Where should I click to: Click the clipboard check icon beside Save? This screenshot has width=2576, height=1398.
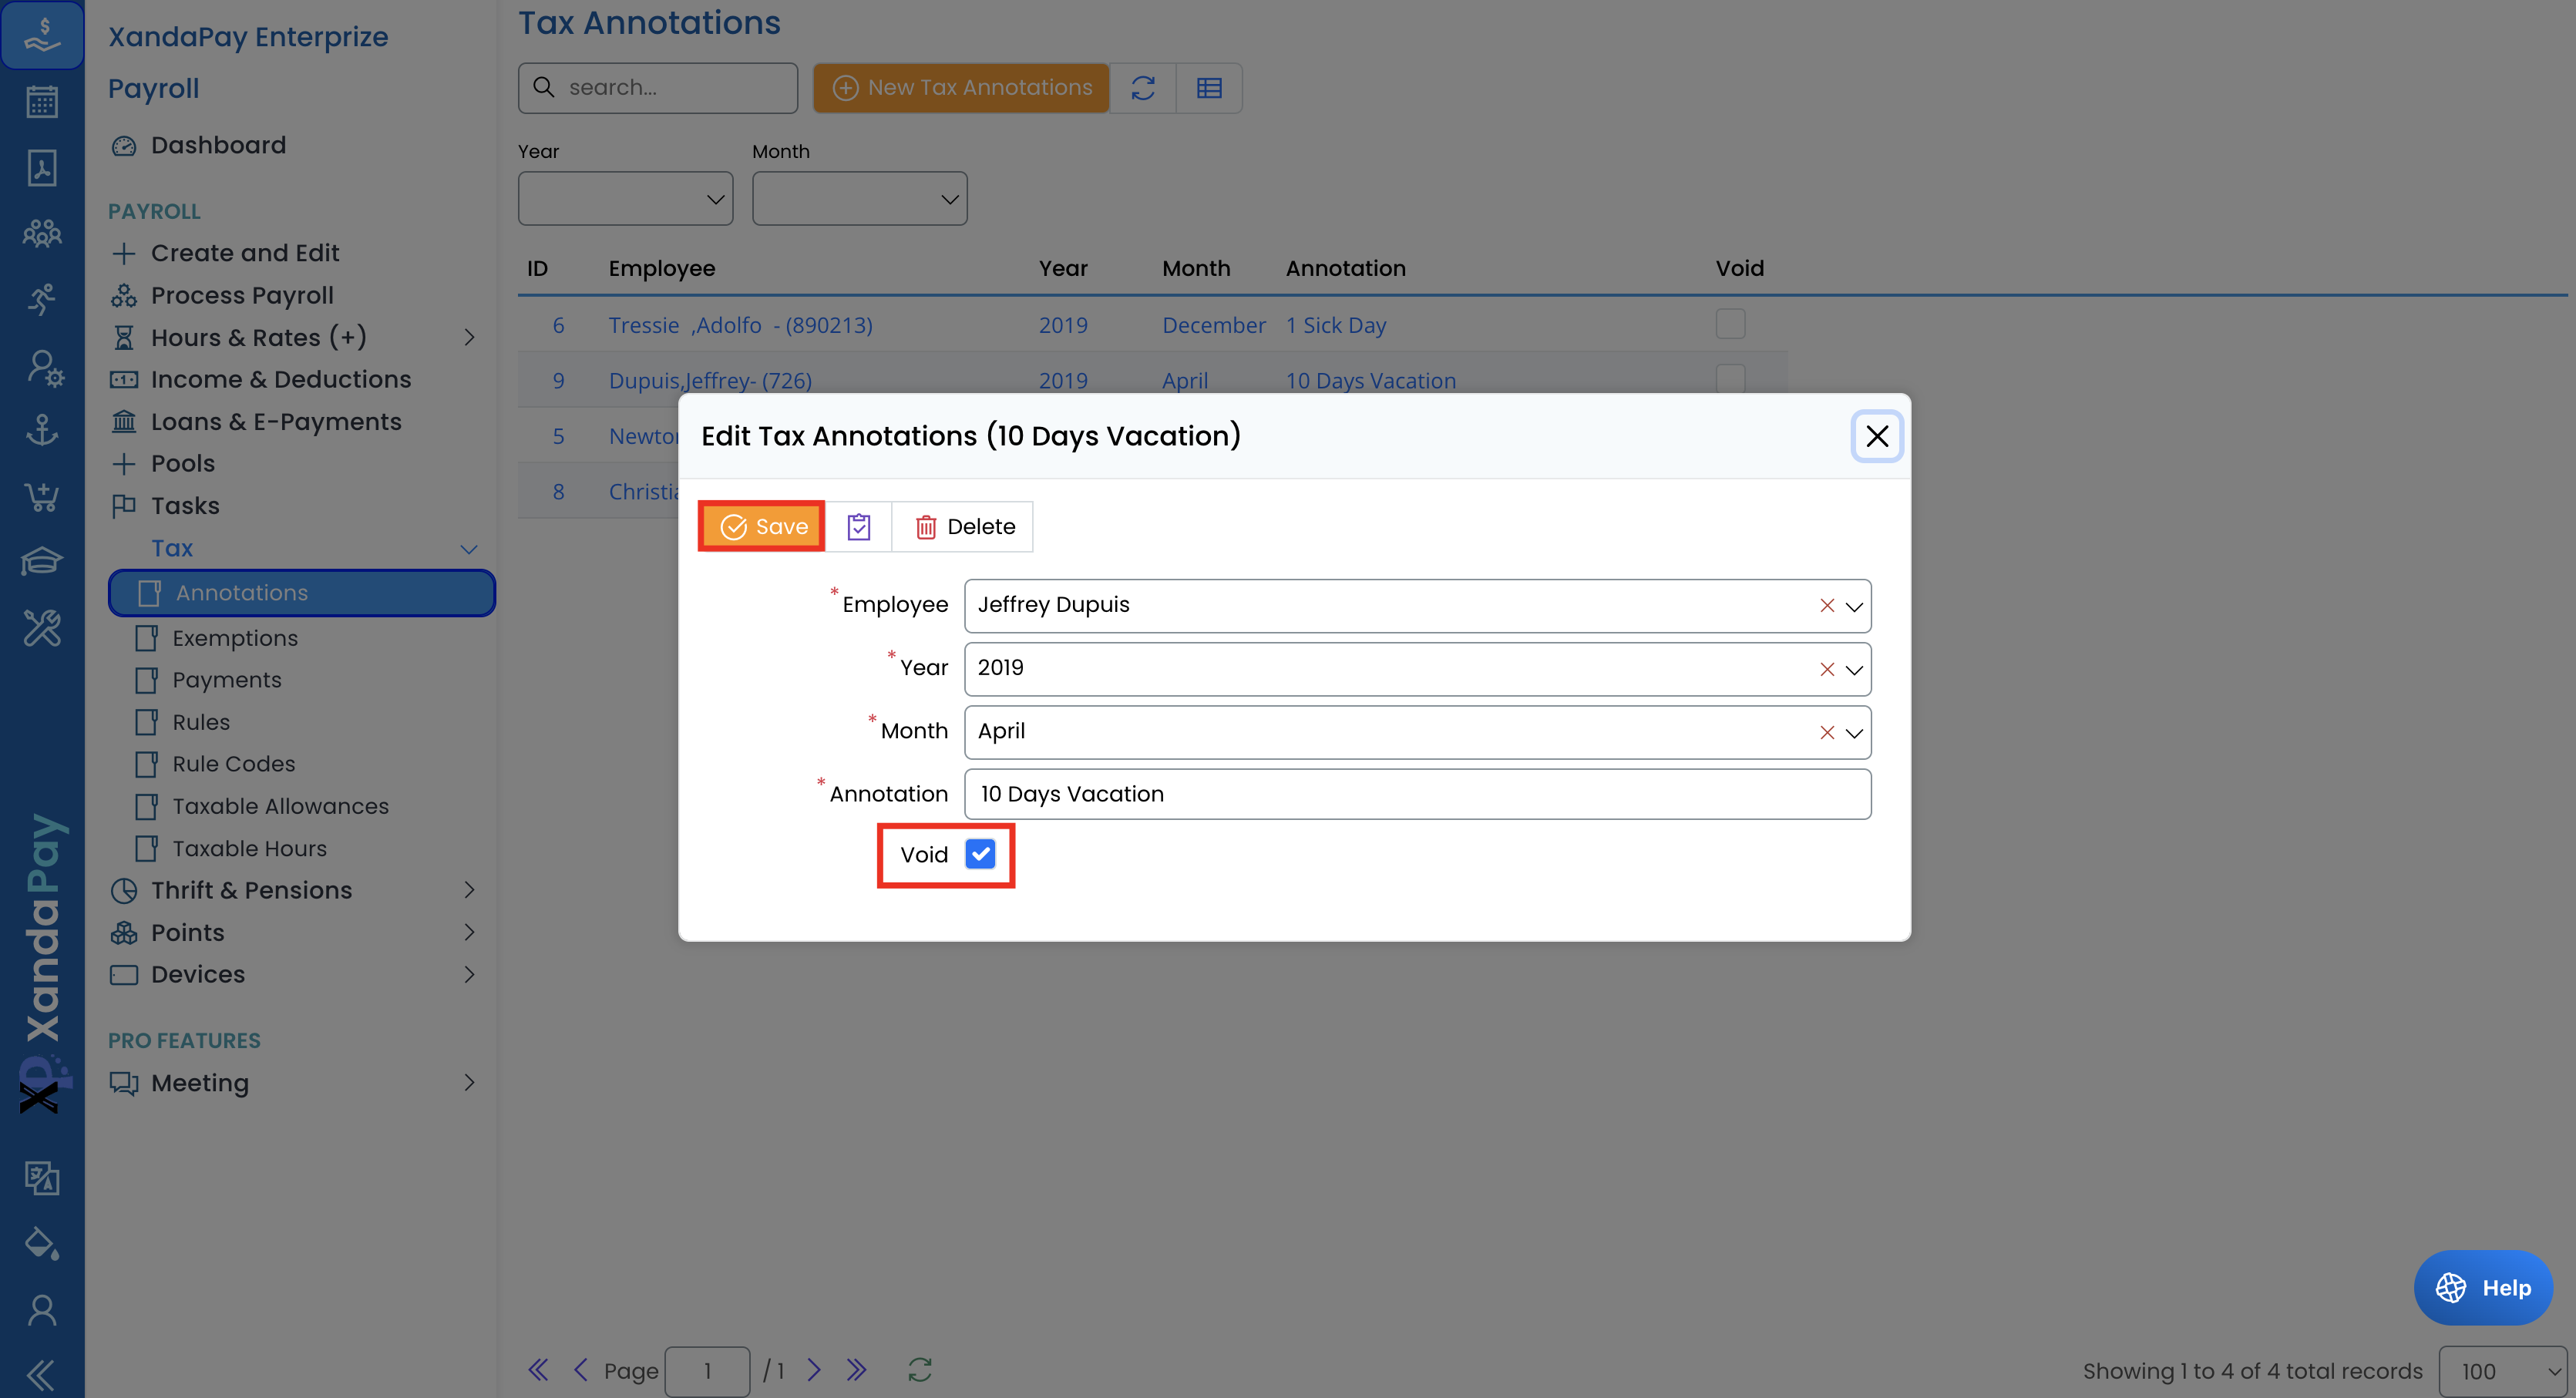tap(858, 527)
